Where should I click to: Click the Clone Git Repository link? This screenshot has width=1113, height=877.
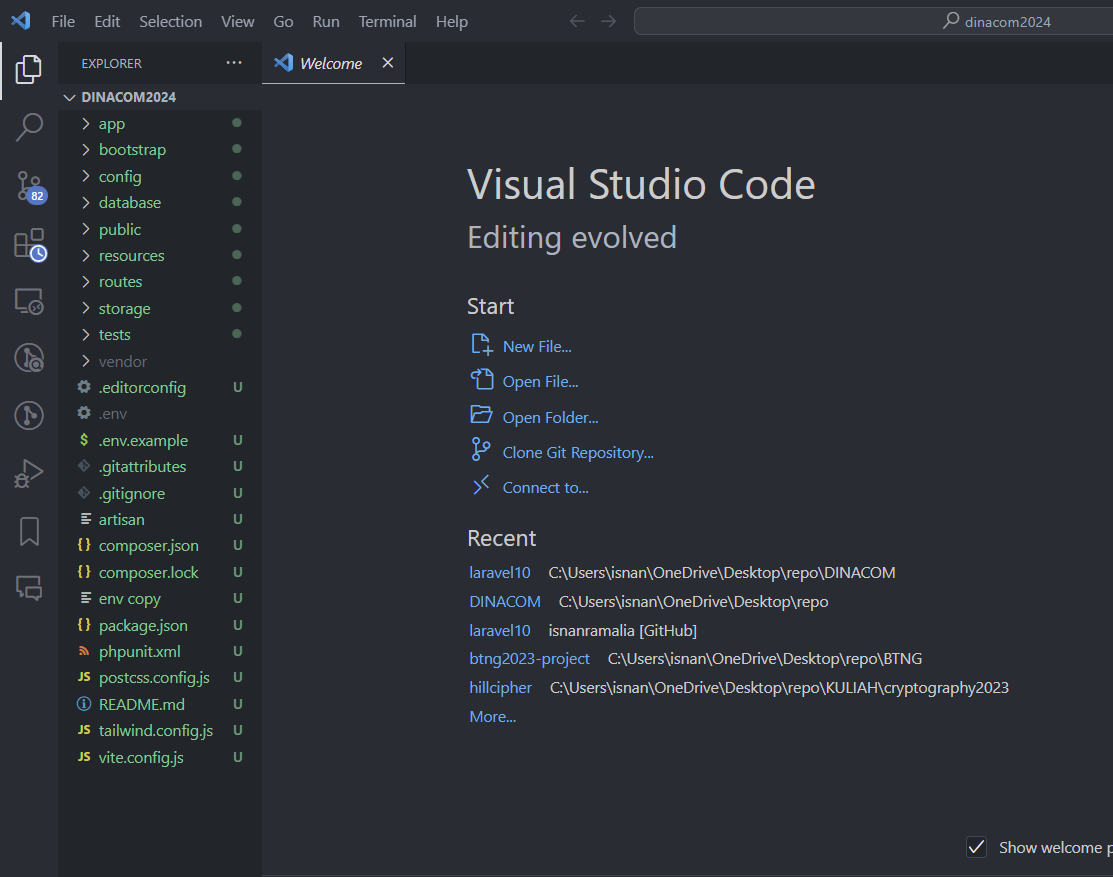tap(578, 452)
